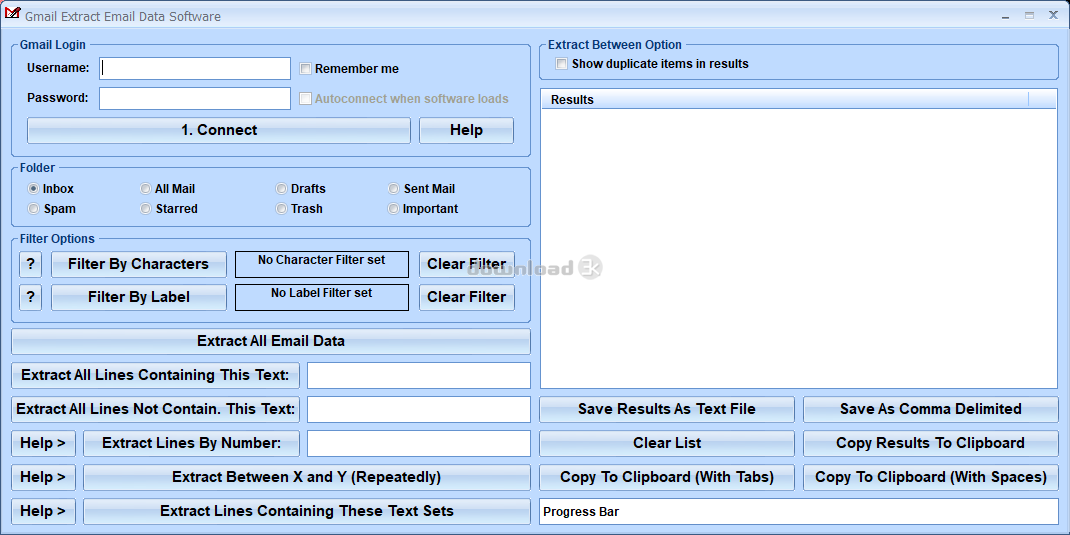Focus the text box for lines containing text

point(418,375)
